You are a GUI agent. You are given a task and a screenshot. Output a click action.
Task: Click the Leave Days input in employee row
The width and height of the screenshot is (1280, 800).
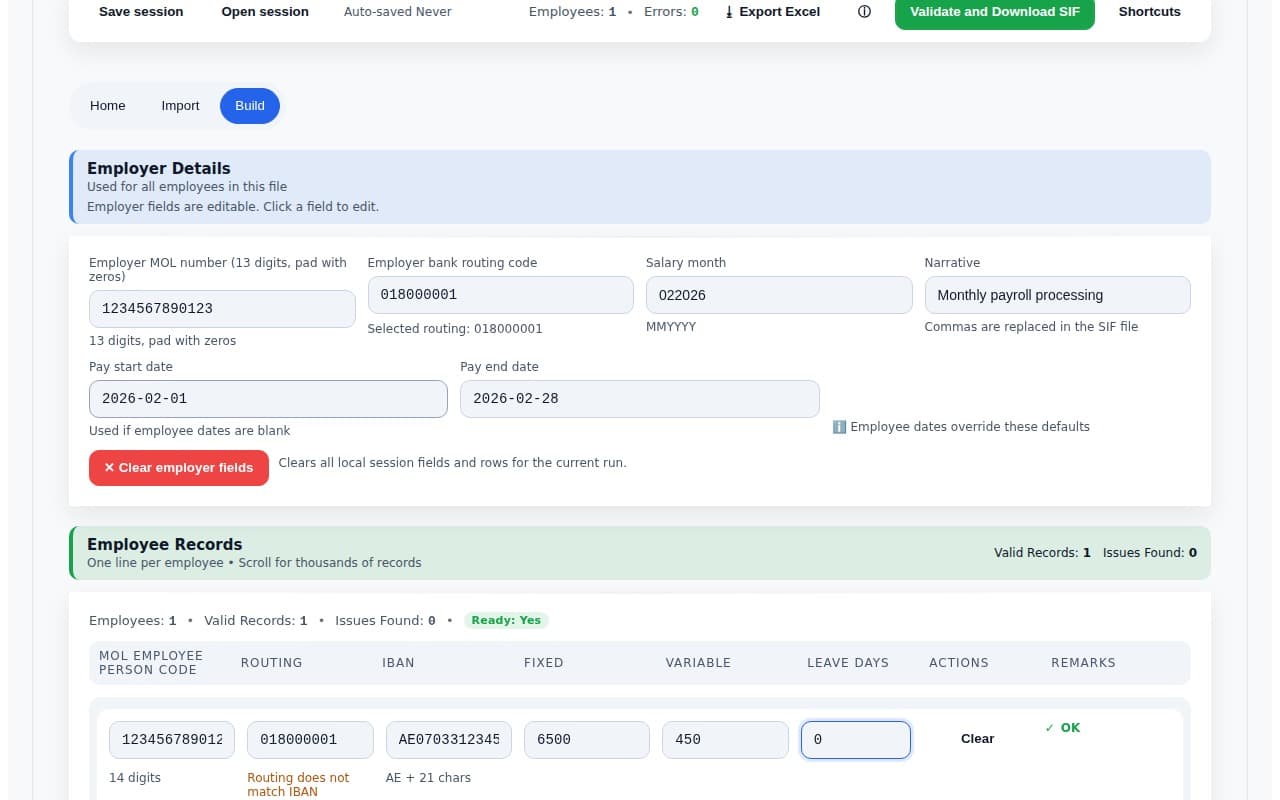(855, 739)
